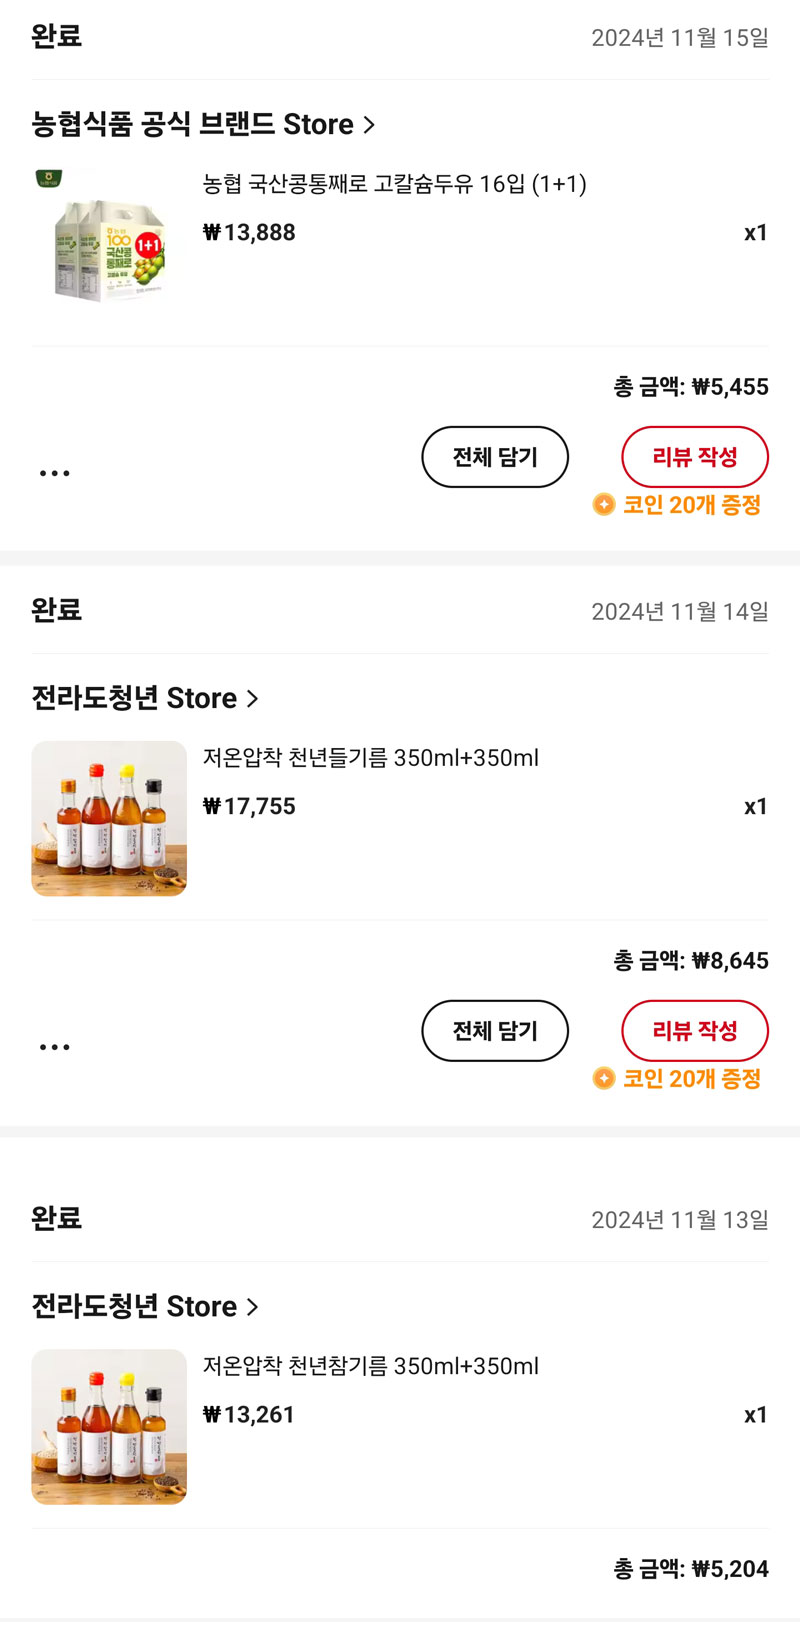Expand the 농협식품 공식 브랜드 Store chevron
This screenshot has width=800, height=1635.
[369, 125]
